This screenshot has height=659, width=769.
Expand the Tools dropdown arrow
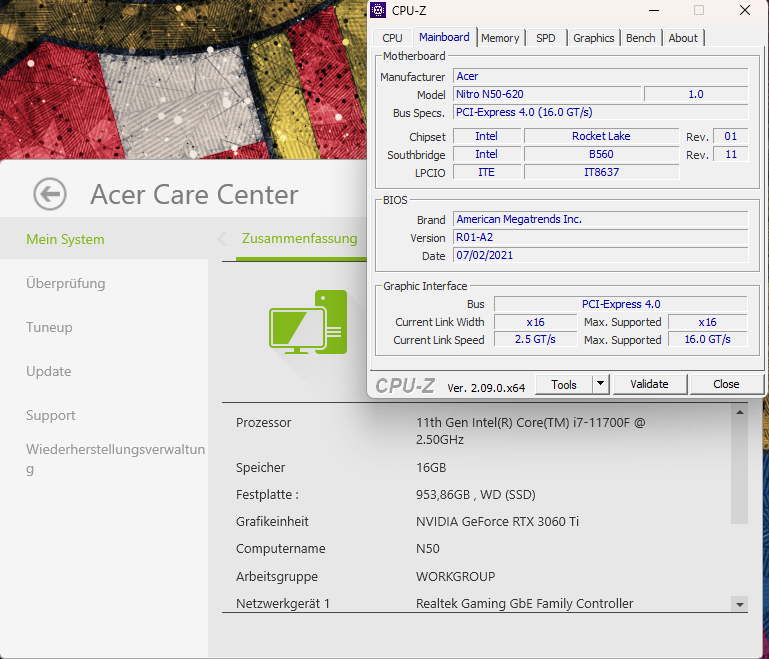click(601, 384)
